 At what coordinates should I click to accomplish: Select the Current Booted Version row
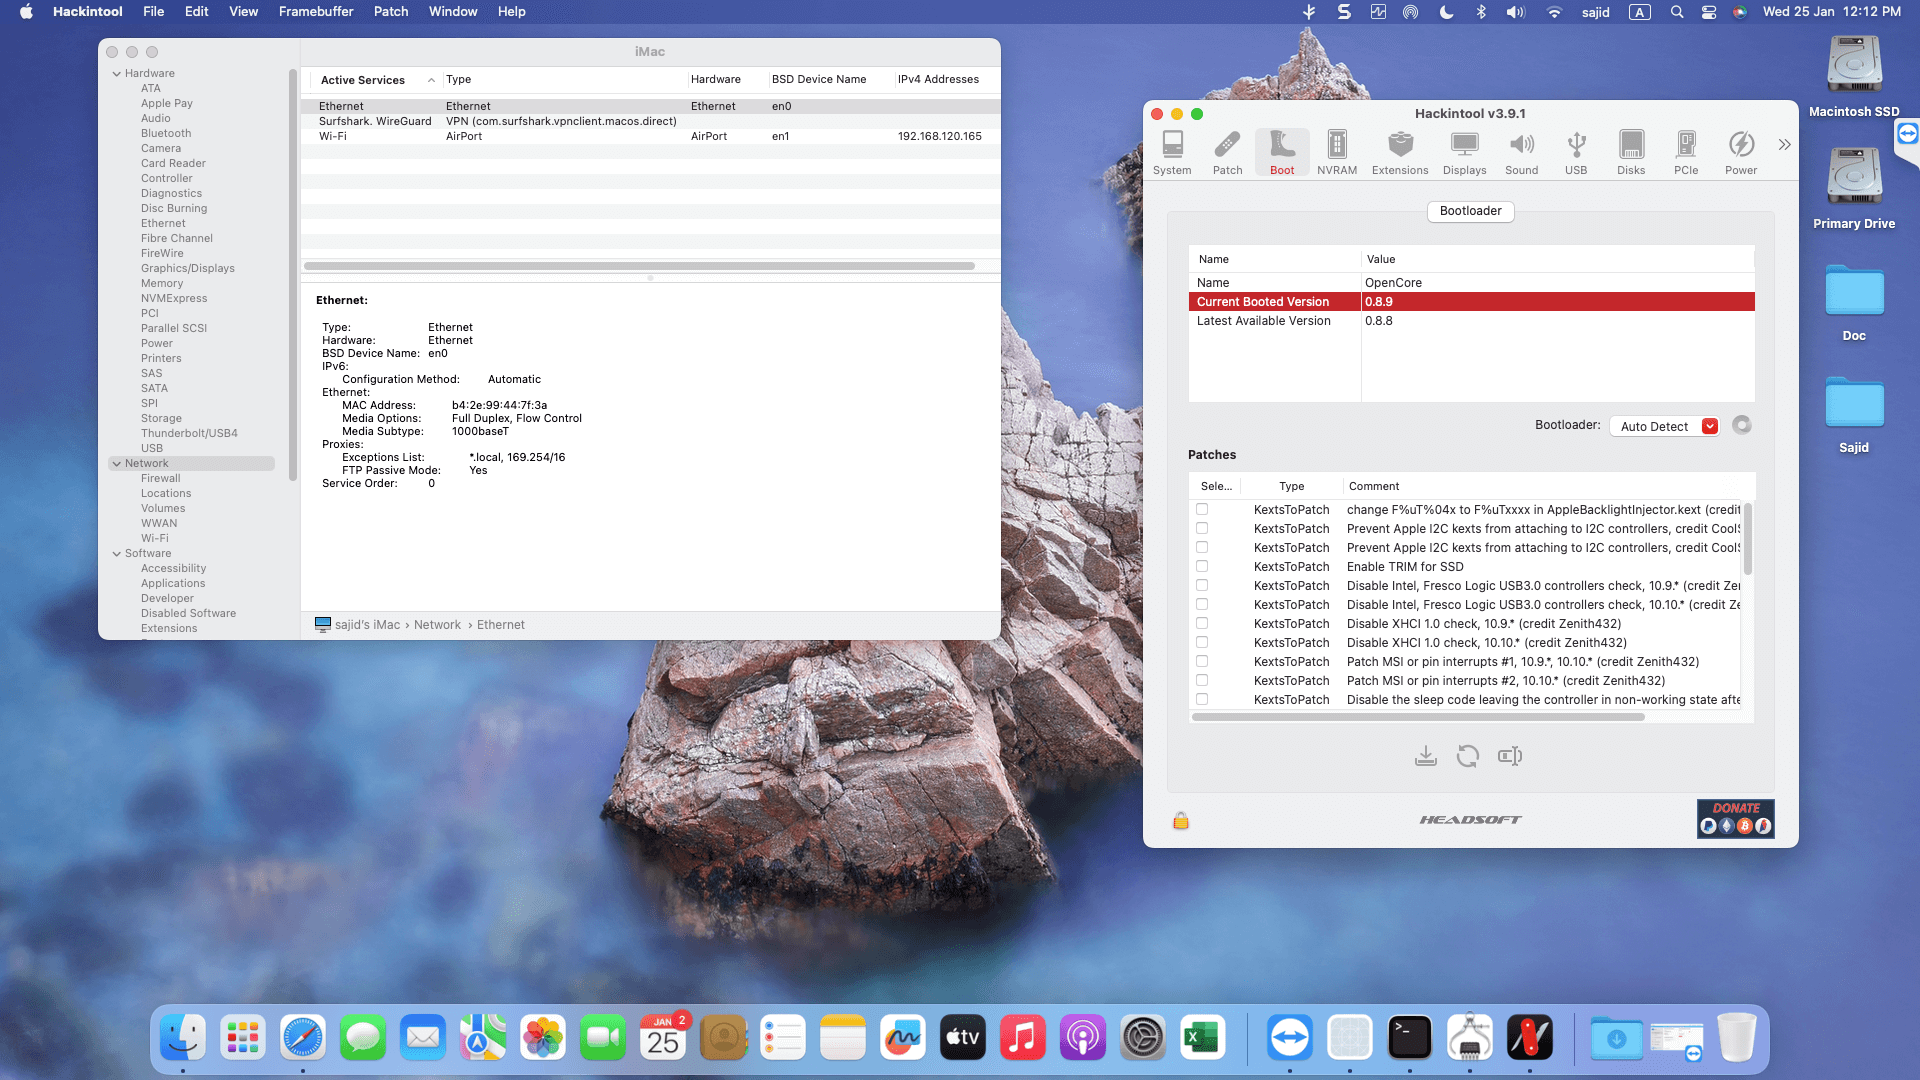[1471, 302]
